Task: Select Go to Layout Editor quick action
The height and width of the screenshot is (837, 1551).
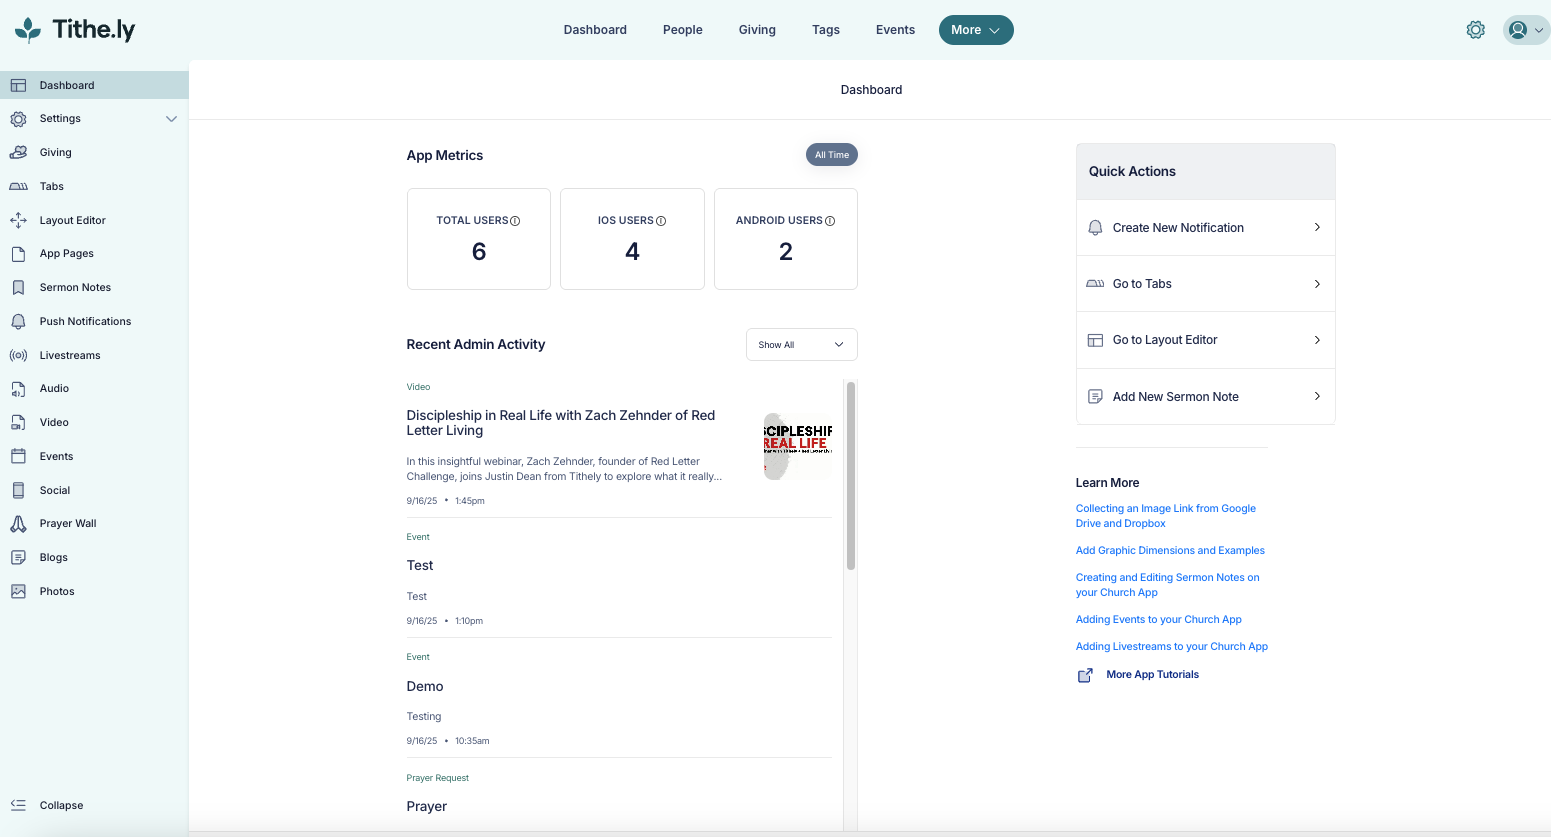Action: tap(1205, 340)
